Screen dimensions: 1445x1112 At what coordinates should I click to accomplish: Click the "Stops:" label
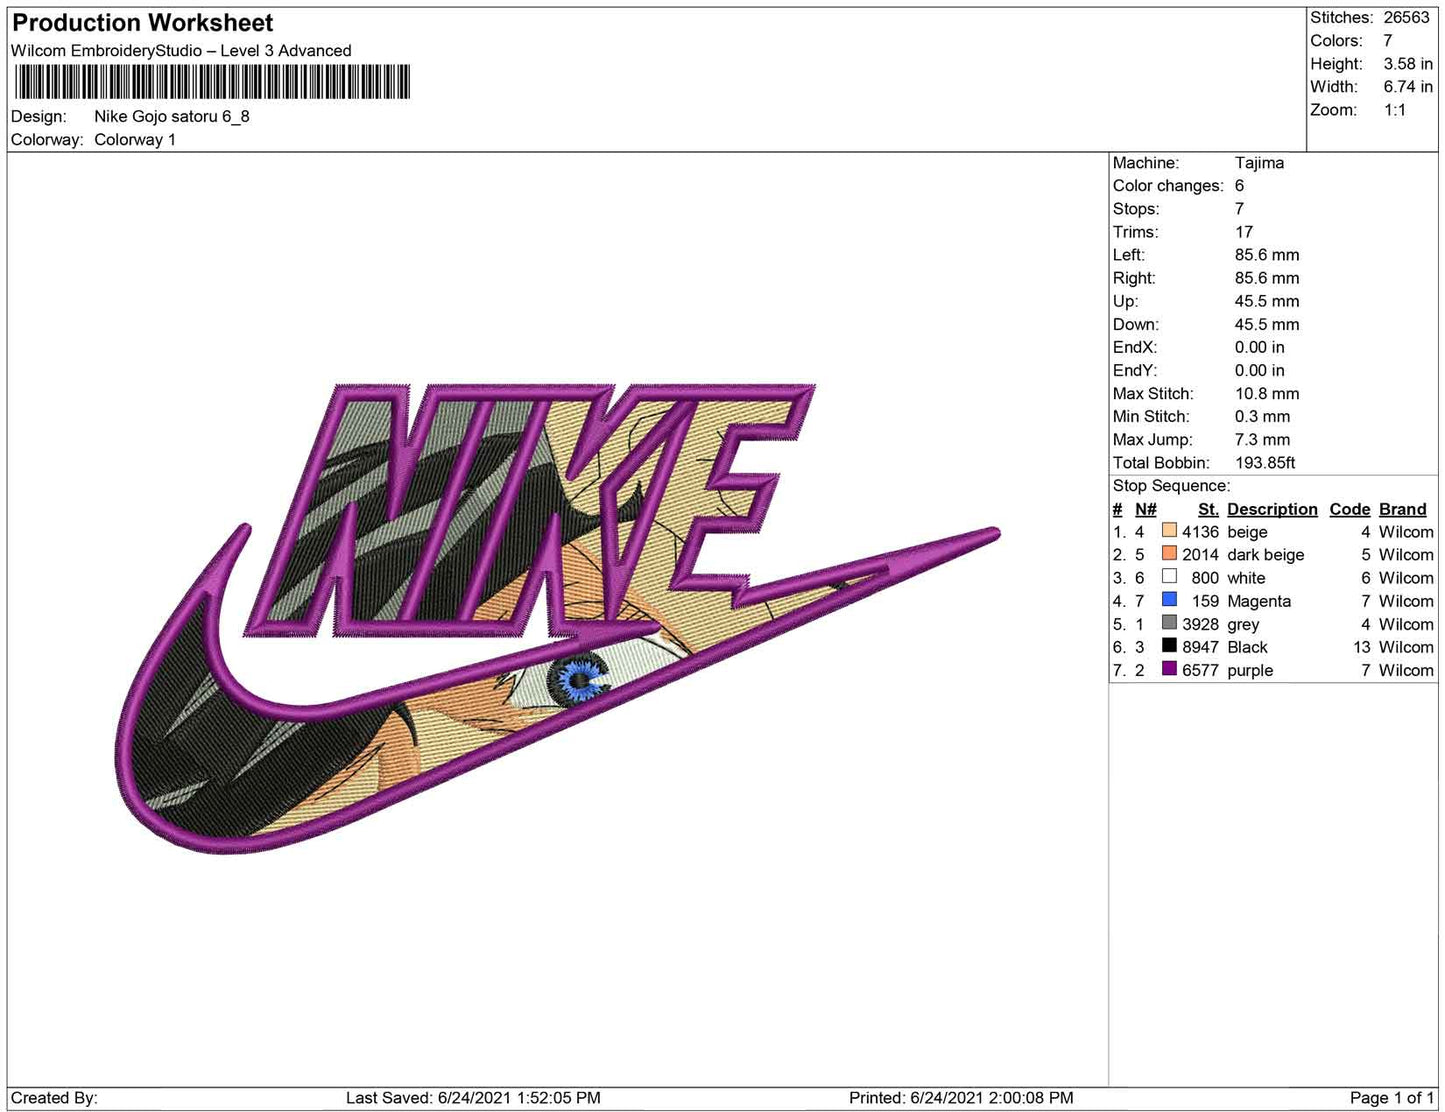(x=1136, y=208)
